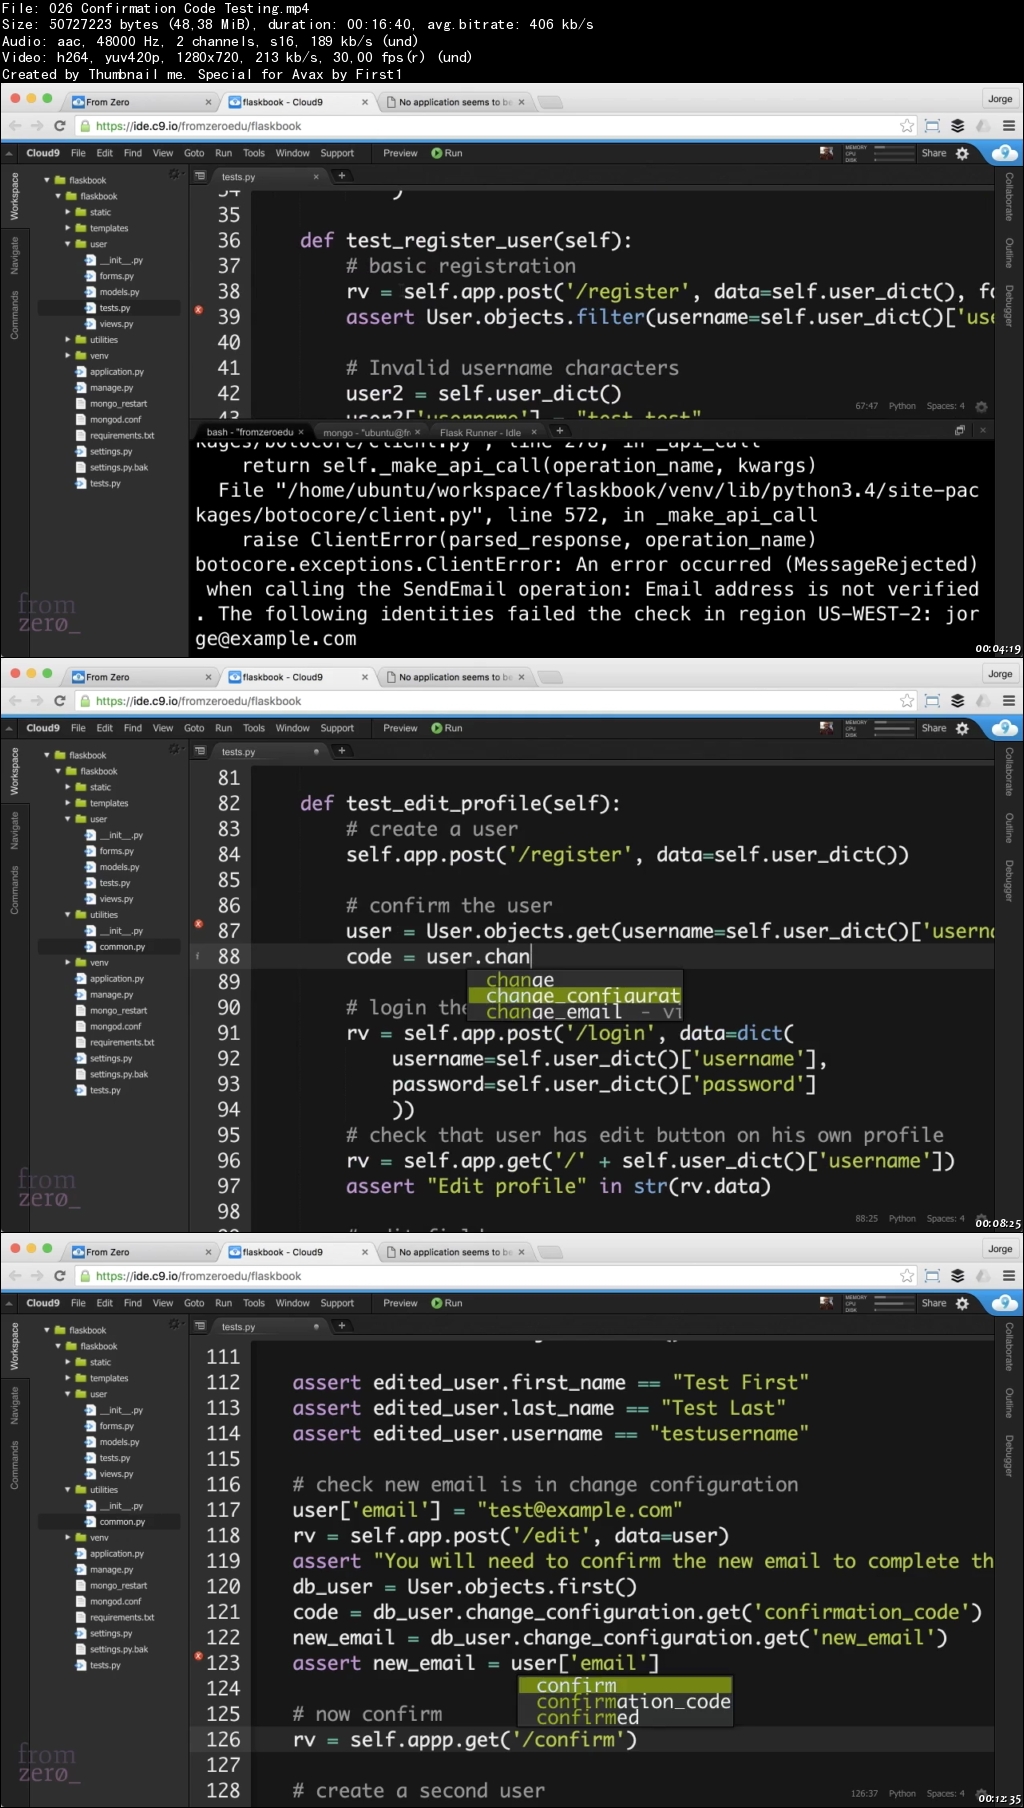This screenshot has width=1024, height=1808.
Task: Click the error marker beside line 123
Action: (x=198, y=1656)
